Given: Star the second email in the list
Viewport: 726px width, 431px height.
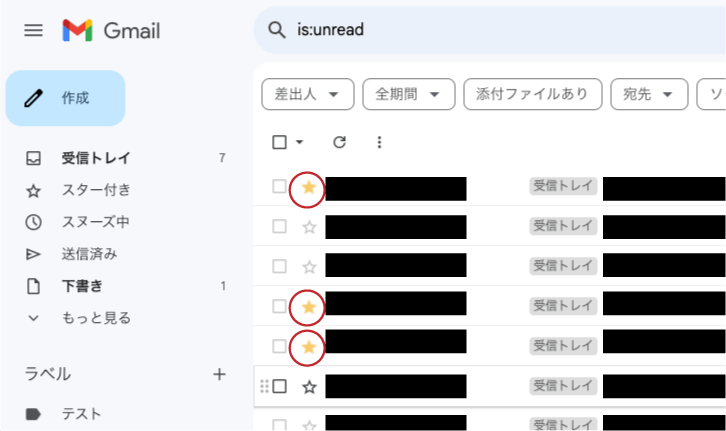Looking at the screenshot, I should (x=309, y=227).
